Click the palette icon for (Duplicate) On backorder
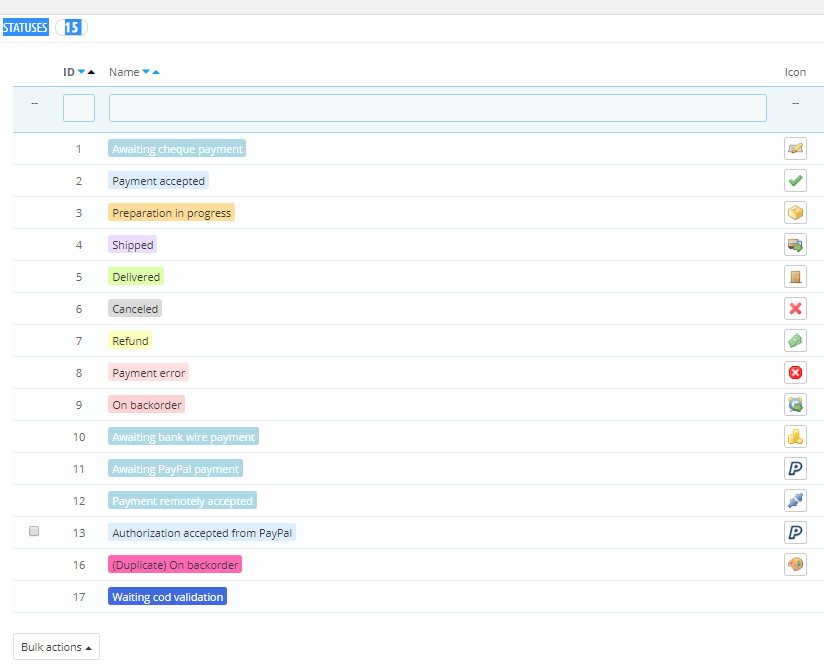Image resolution: width=824 pixels, height=671 pixels. [x=795, y=565]
